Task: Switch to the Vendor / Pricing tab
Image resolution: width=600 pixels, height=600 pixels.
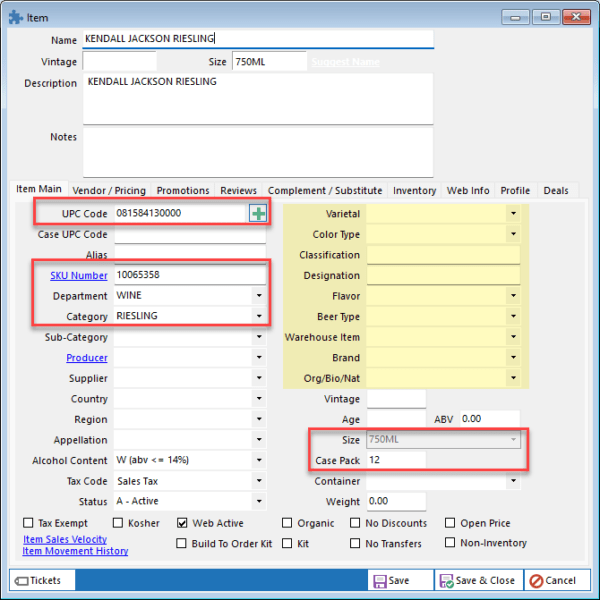Action: 109,190
